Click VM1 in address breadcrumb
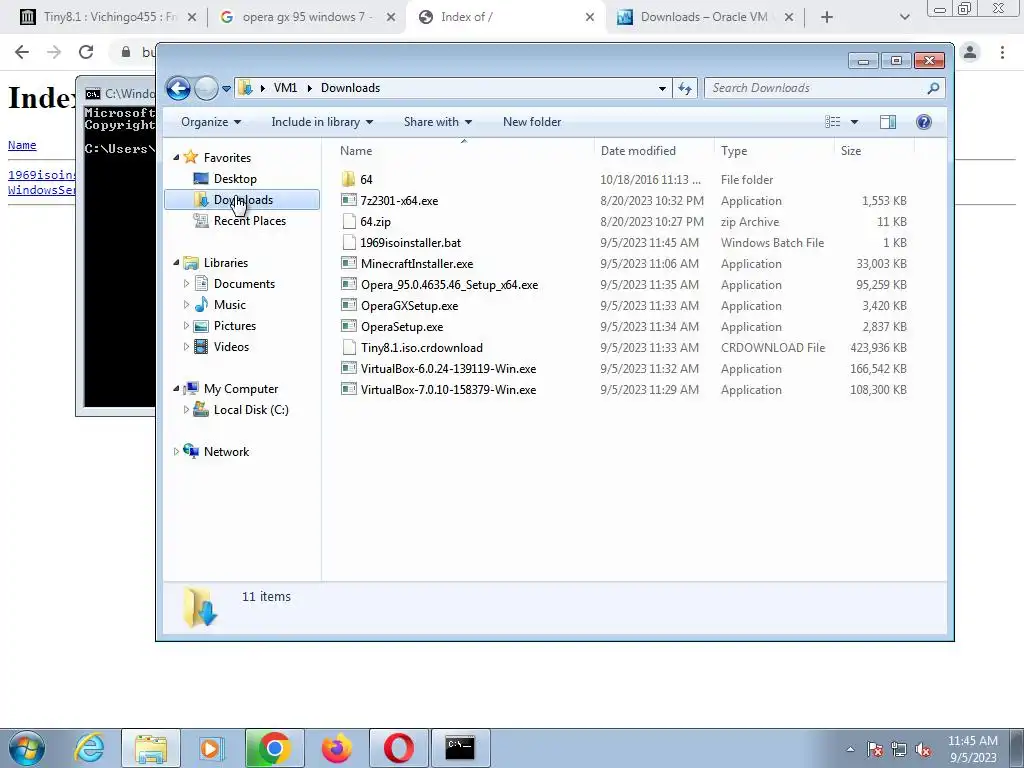The width and height of the screenshot is (1024, 768). (x=285, y=88)
